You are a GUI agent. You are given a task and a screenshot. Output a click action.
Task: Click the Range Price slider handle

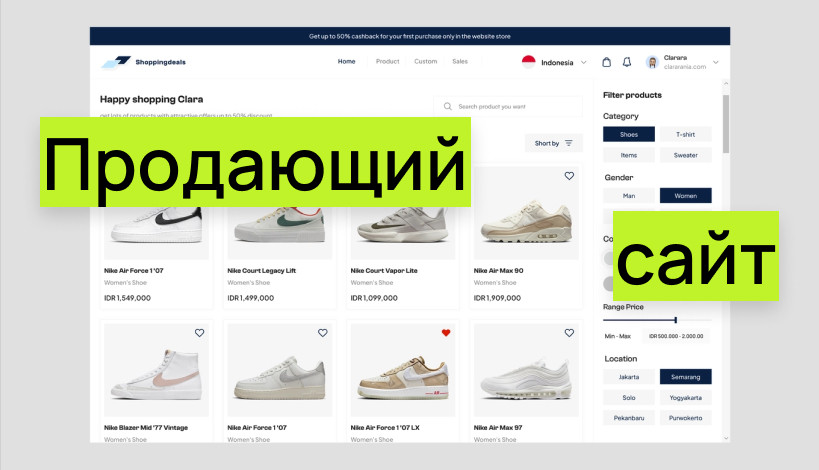point(676,320)
